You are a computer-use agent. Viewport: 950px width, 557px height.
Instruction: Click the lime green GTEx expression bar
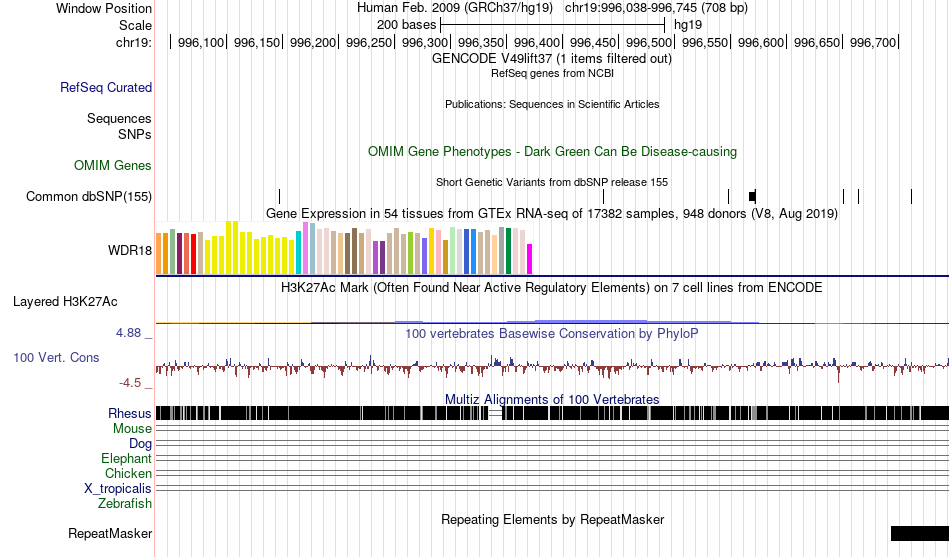pos(410,253)
